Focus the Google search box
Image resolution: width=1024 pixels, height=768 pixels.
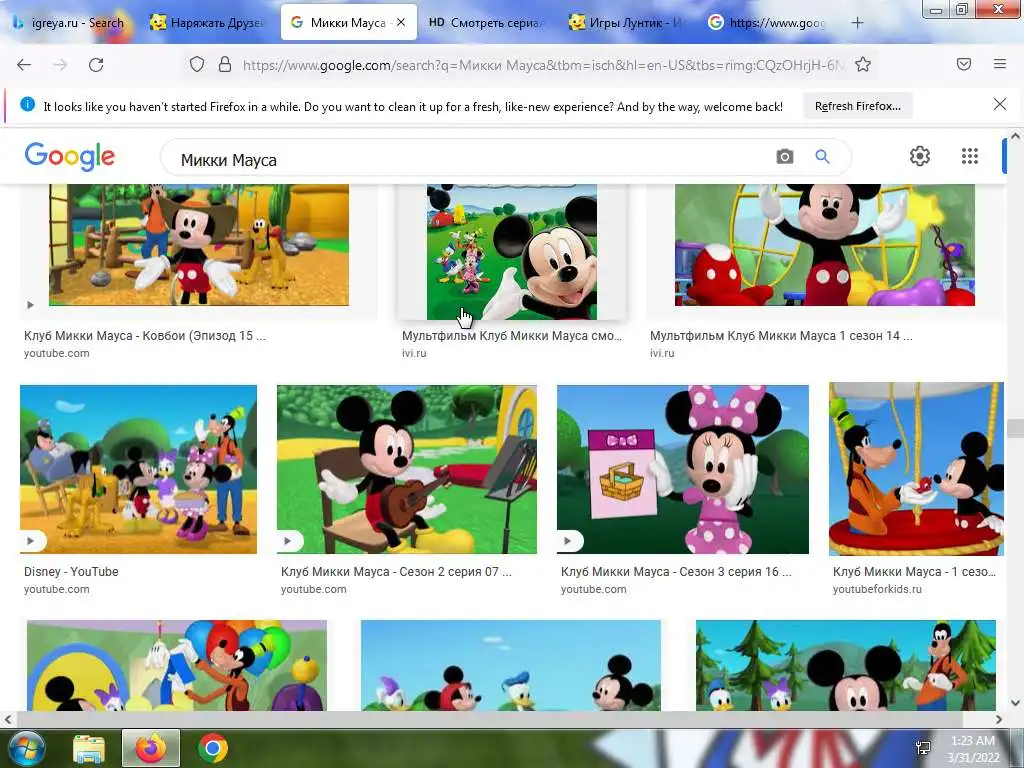click(x=470, y=159)
